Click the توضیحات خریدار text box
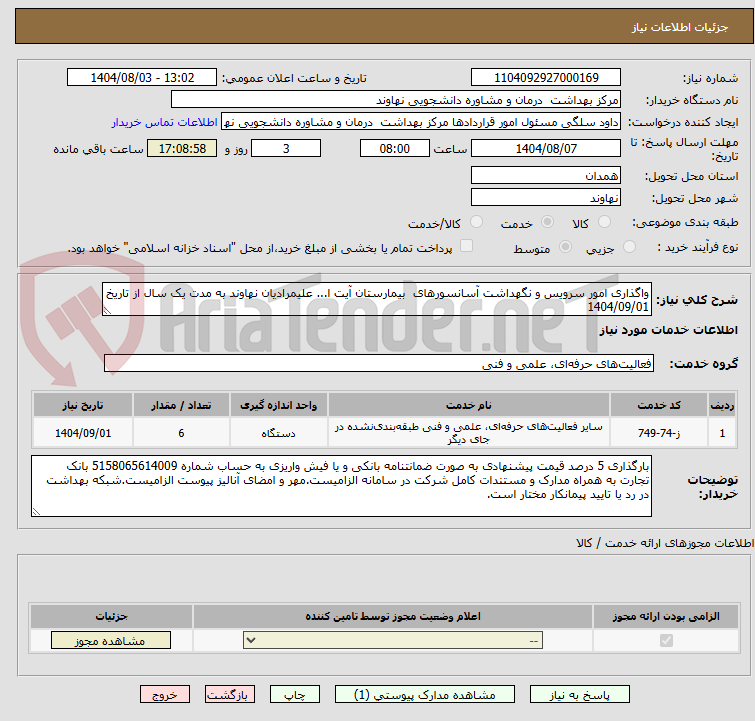This screenshot has width=755, height=721. [x=341, y=487]
